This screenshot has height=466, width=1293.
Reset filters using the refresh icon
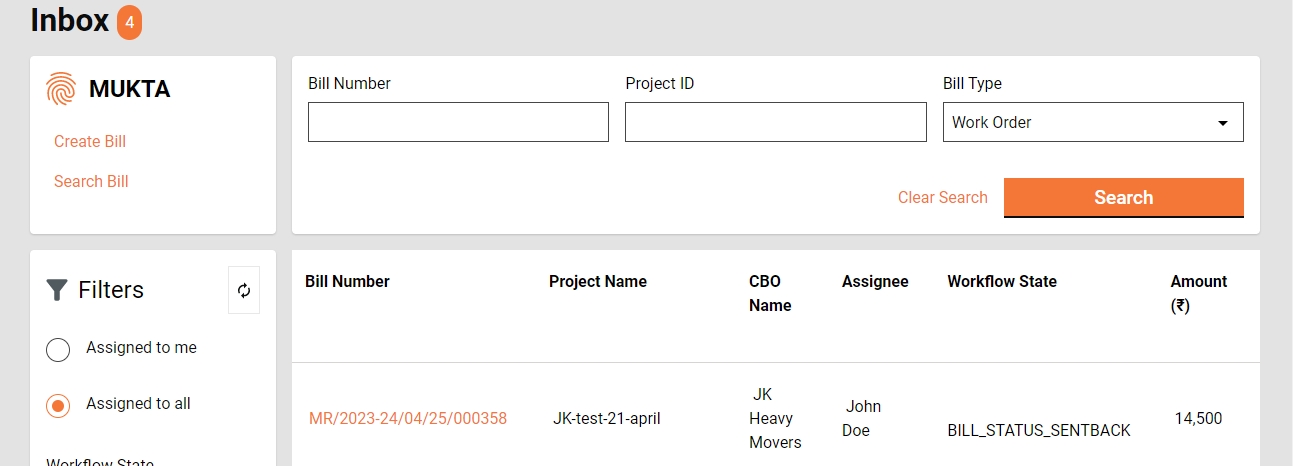click(244, 290)
